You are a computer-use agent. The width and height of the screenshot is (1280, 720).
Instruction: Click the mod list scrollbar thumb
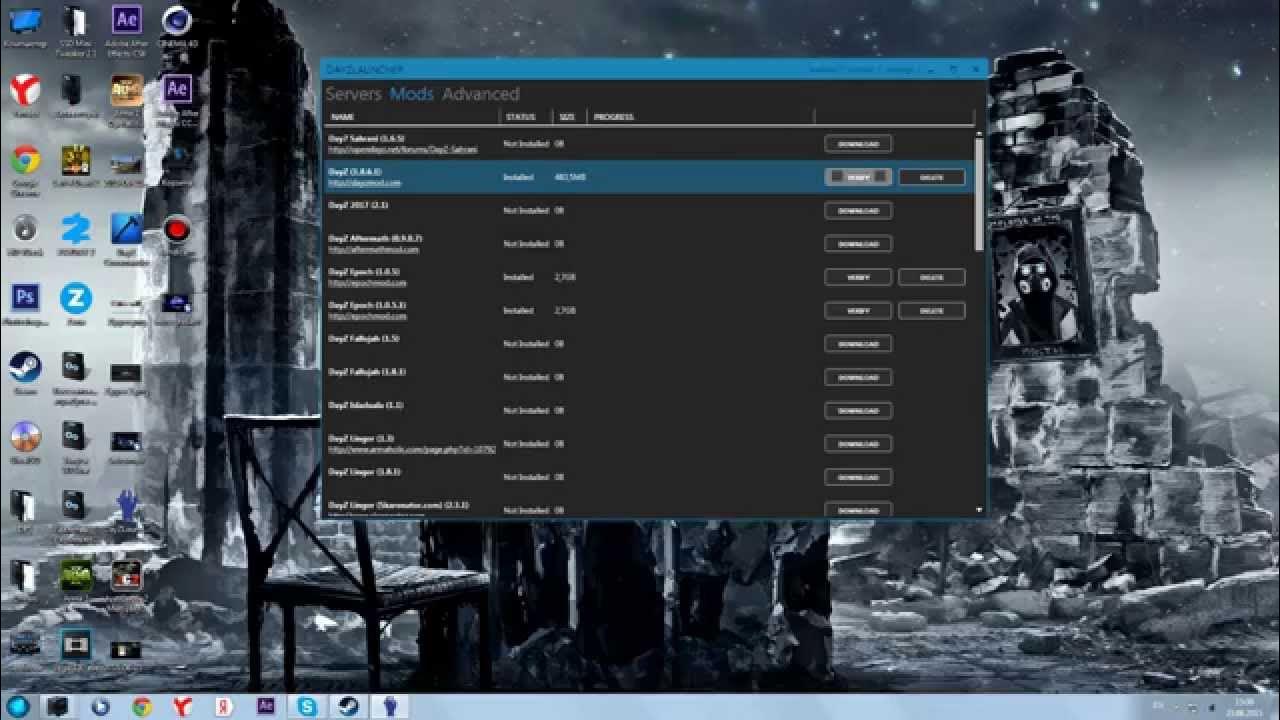coord(979,193)
